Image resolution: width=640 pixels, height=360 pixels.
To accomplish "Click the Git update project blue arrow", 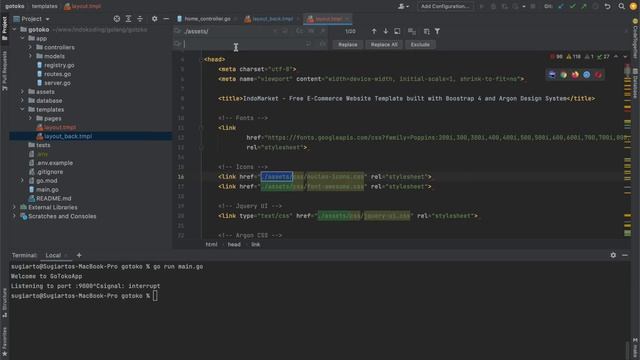I will (561, 7).
